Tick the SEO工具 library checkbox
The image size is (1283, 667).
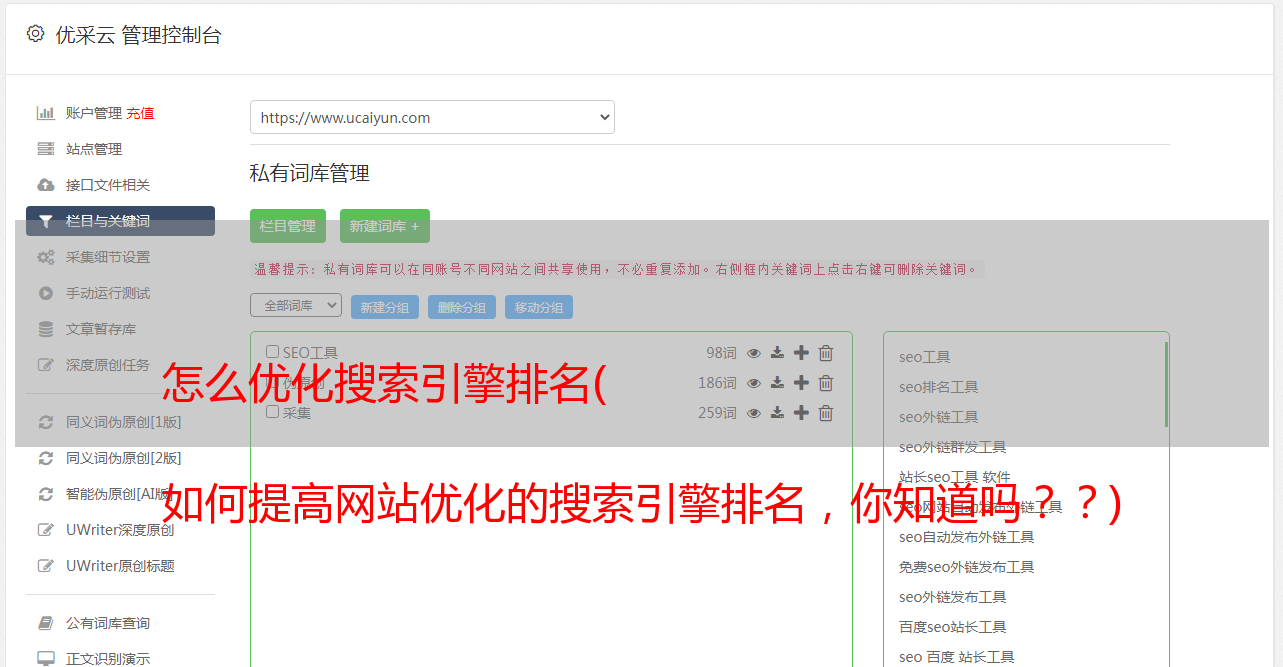click(x=273, y=352)
